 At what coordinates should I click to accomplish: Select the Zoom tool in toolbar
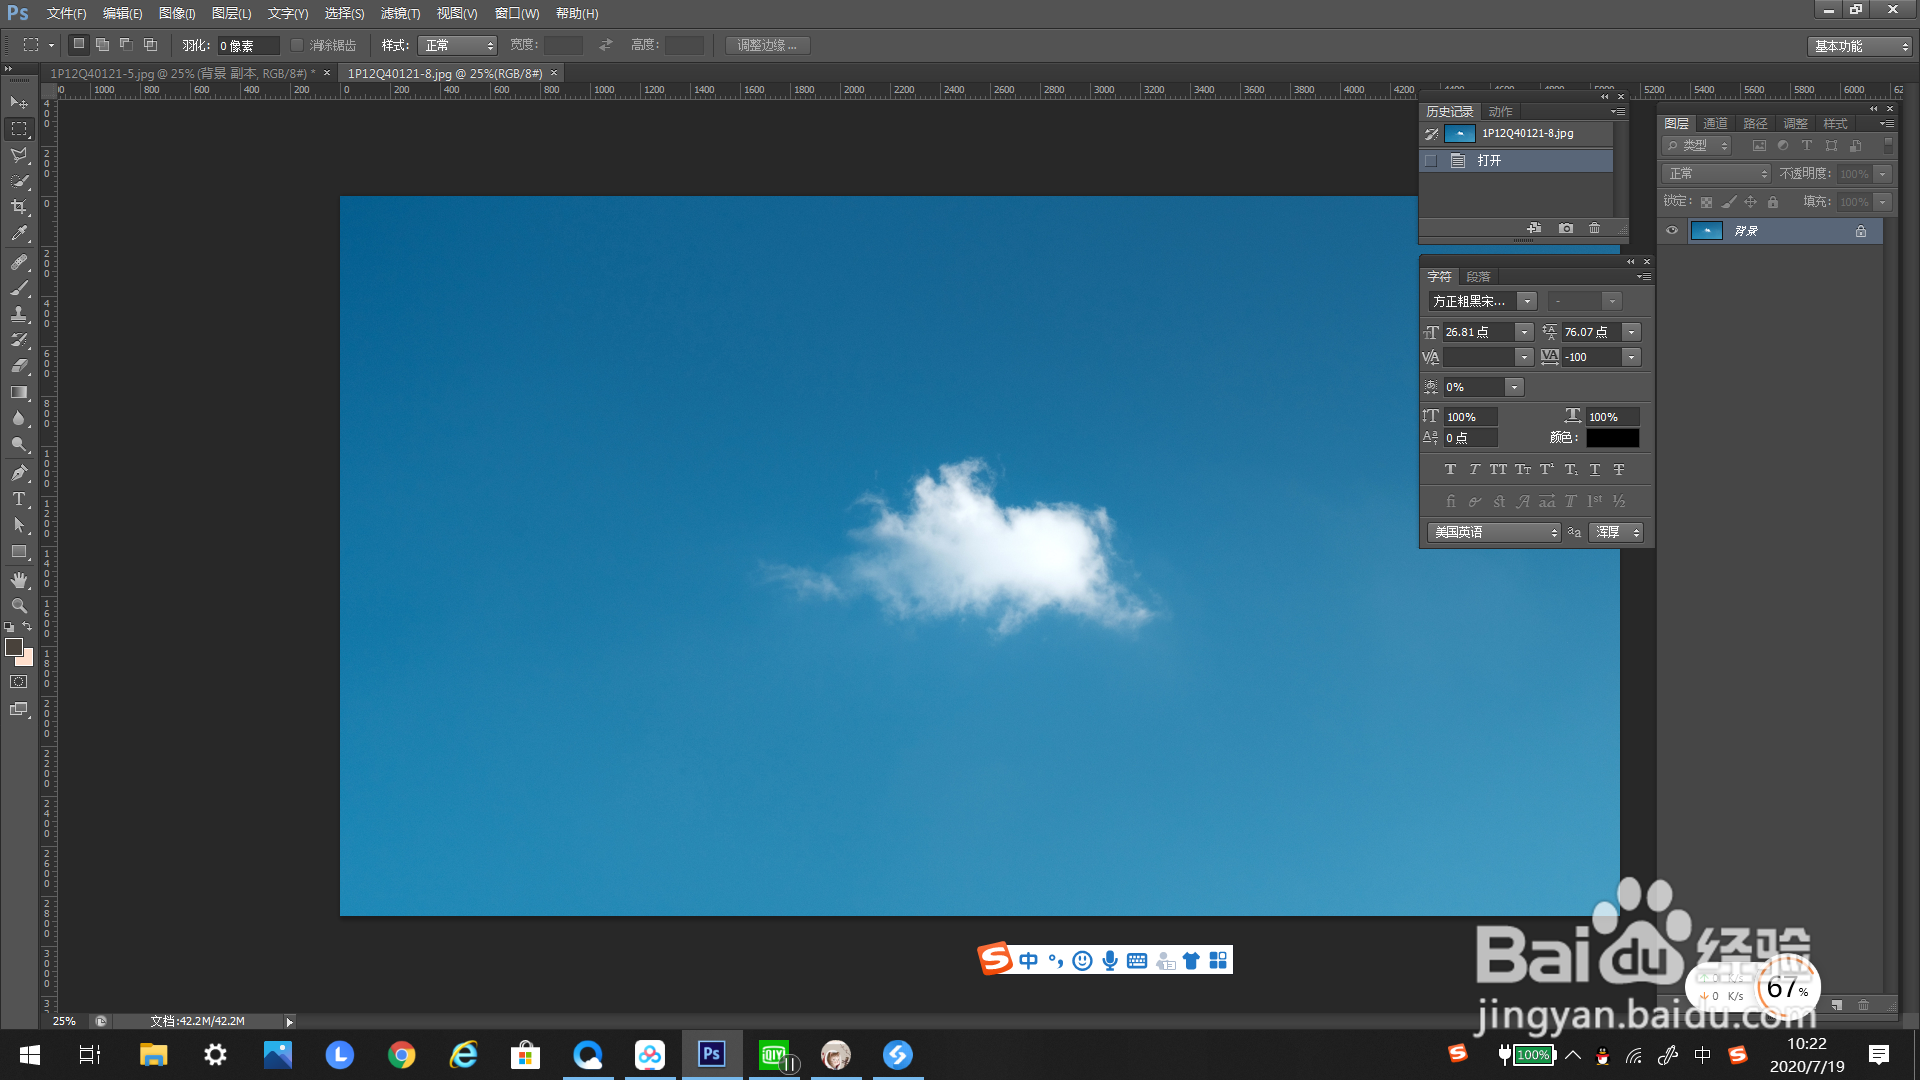point(19,606)
